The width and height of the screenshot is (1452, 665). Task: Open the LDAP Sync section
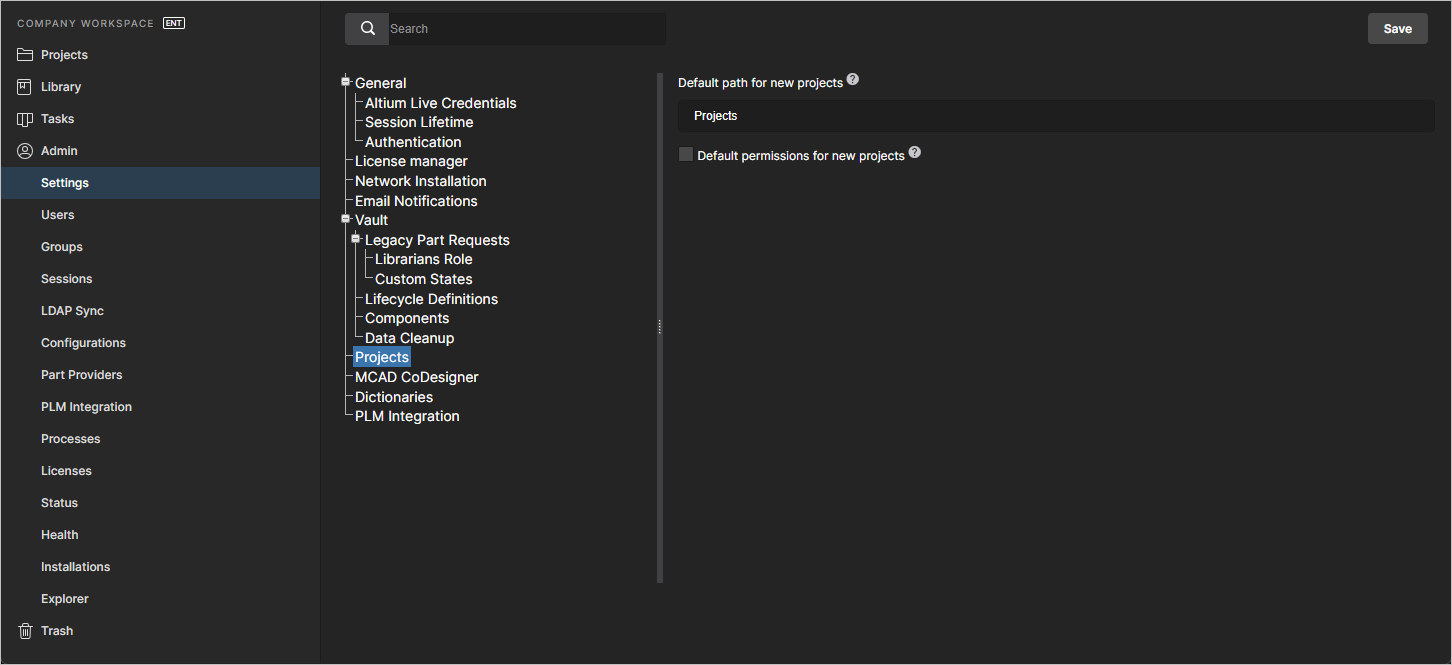click(72, 310)
